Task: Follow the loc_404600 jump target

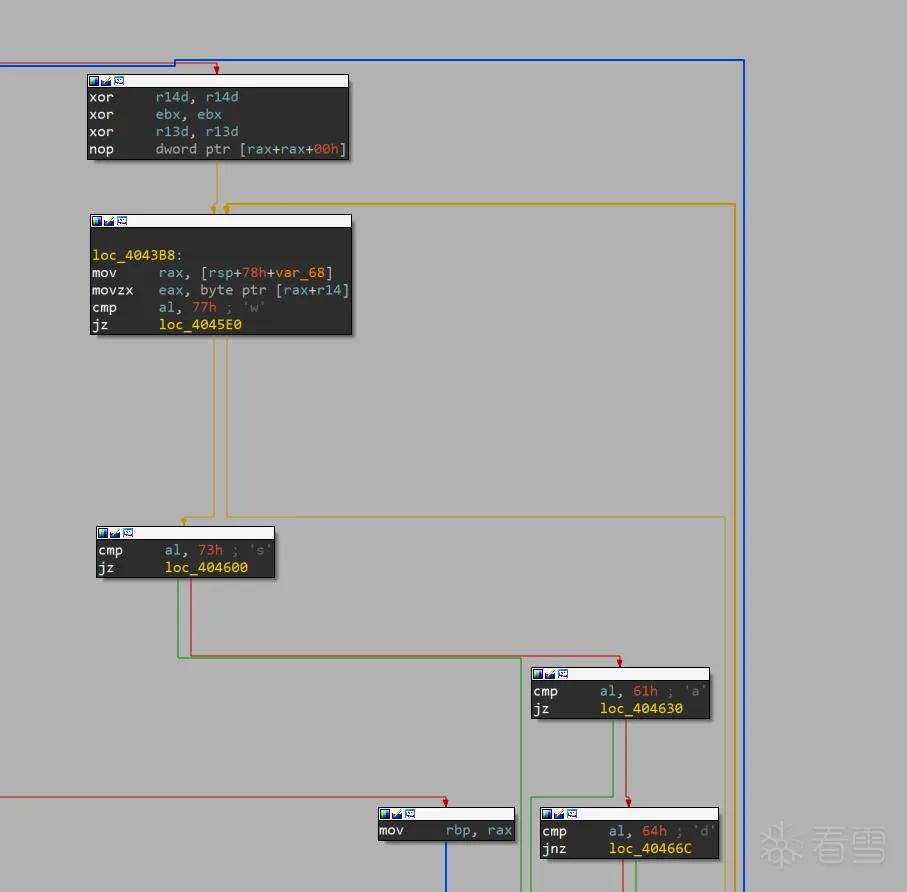Action: click(x=207, y=567)
